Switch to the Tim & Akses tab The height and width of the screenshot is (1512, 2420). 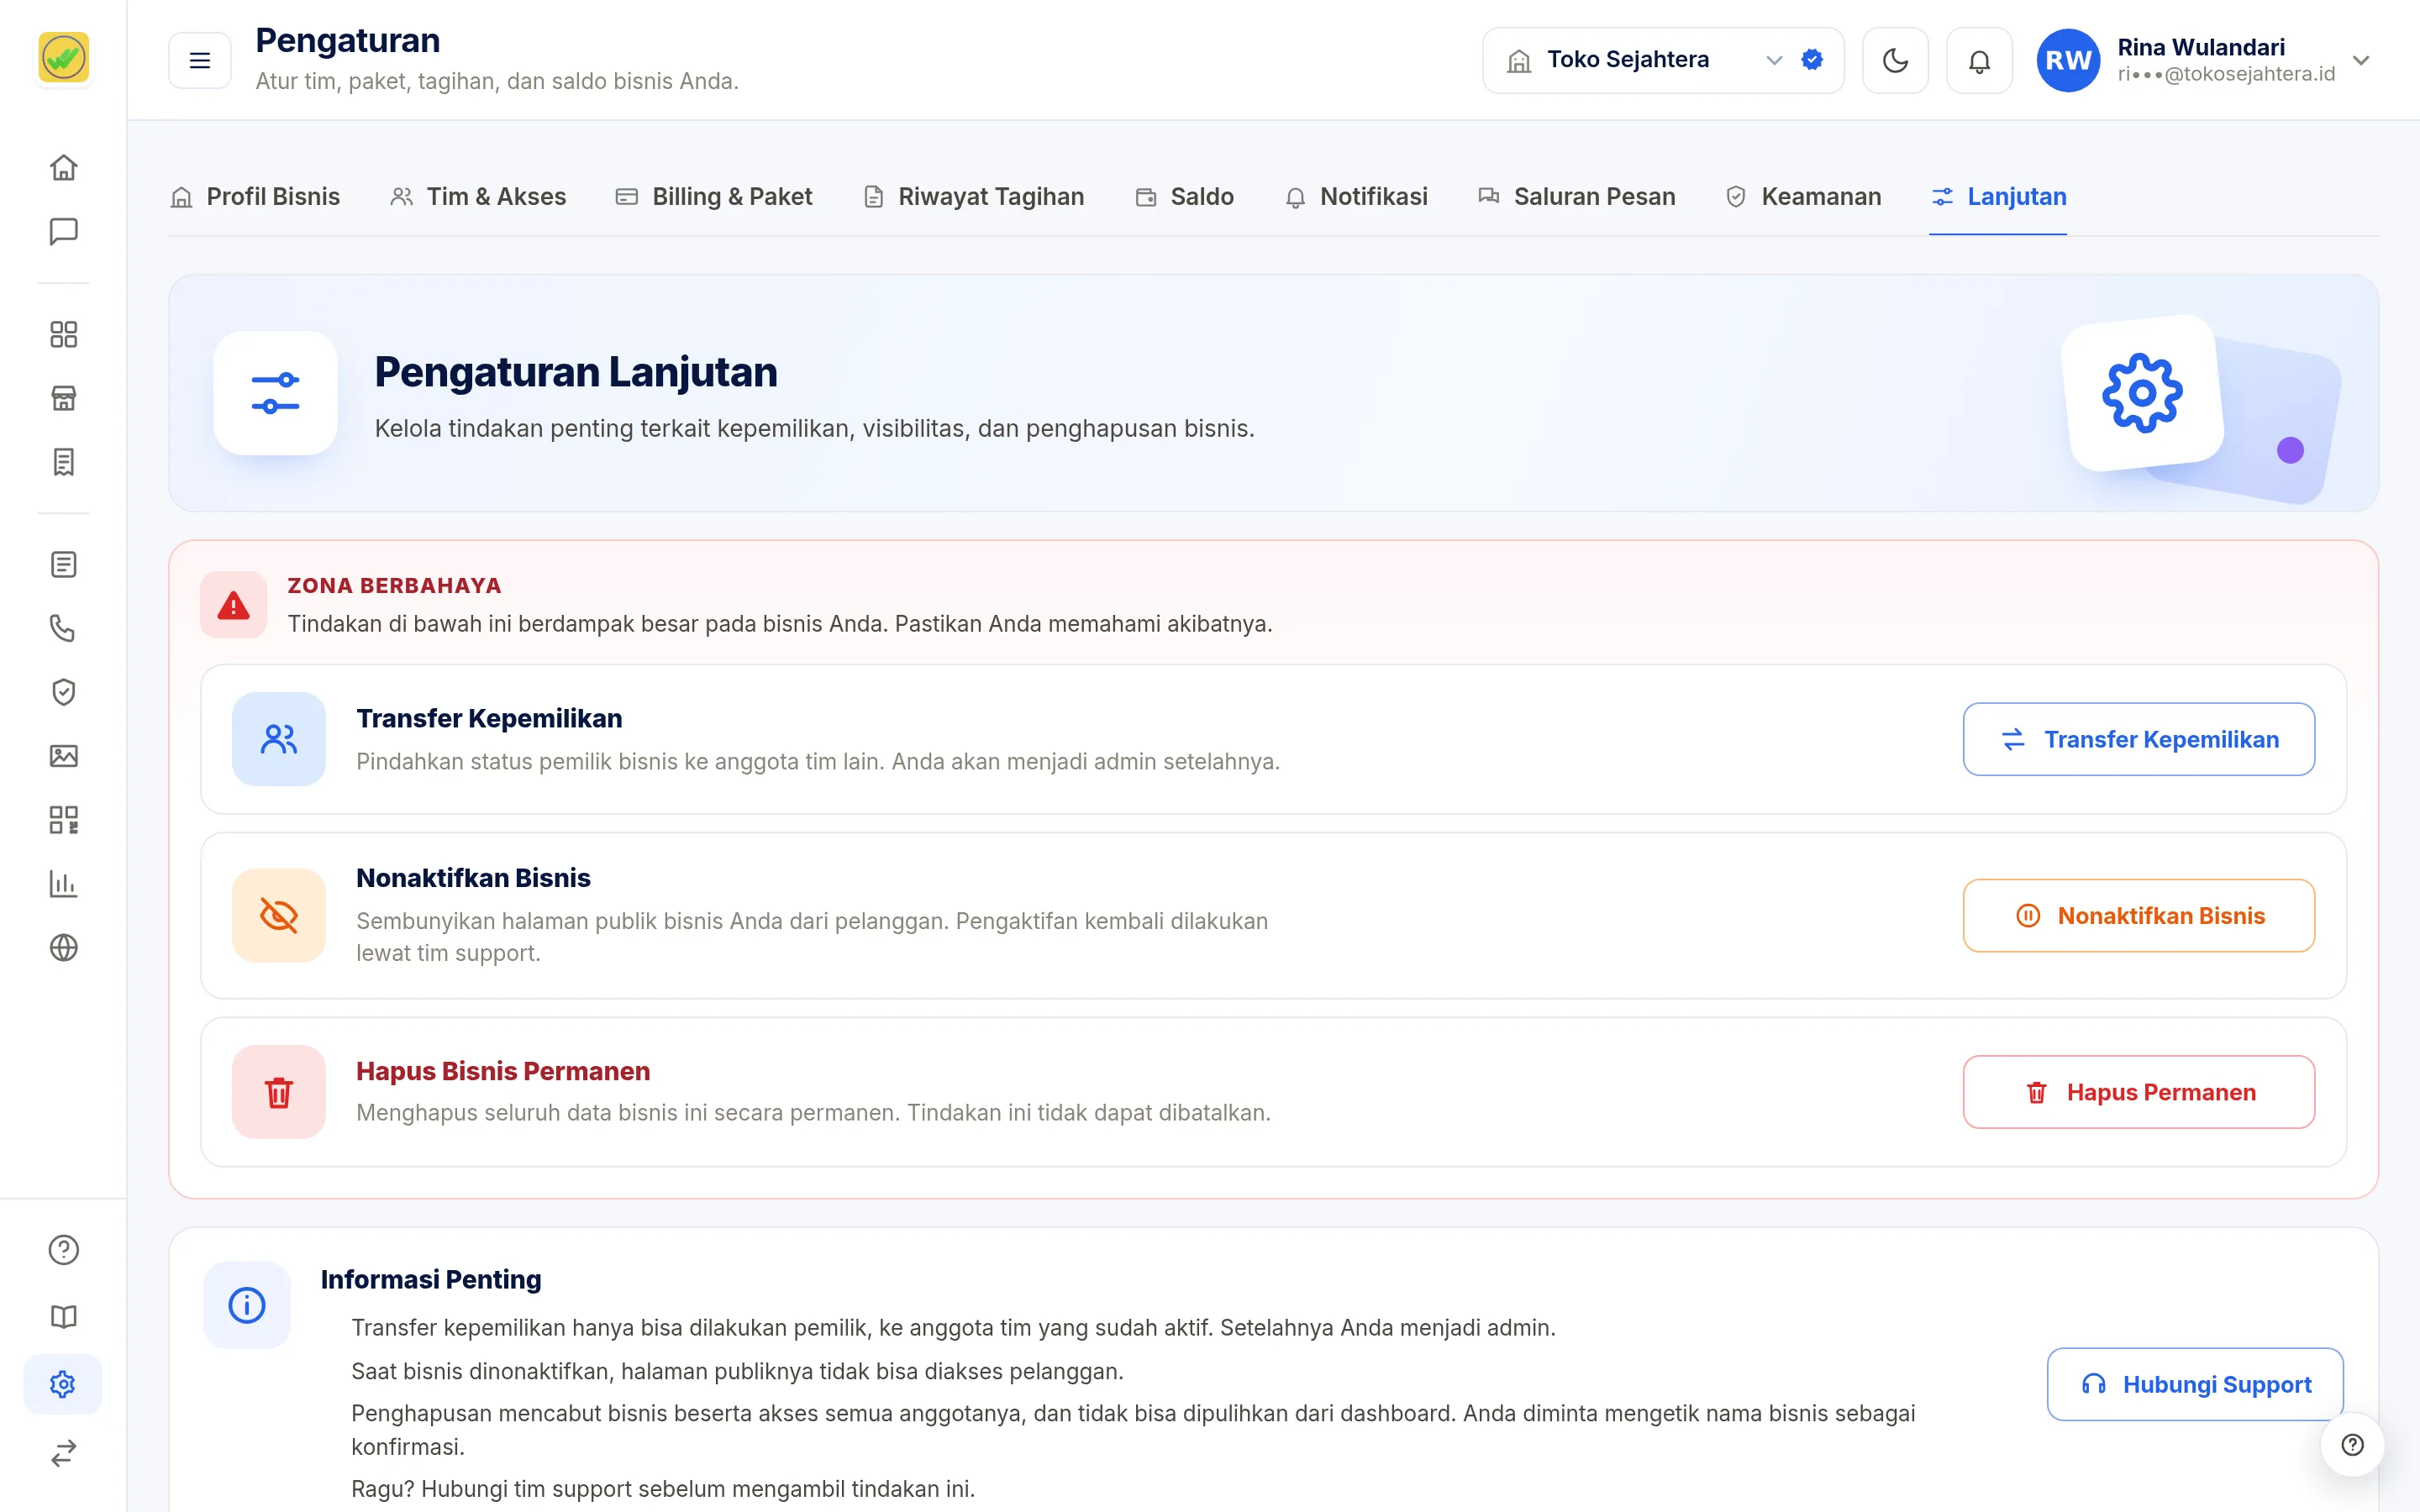point(478,197)
